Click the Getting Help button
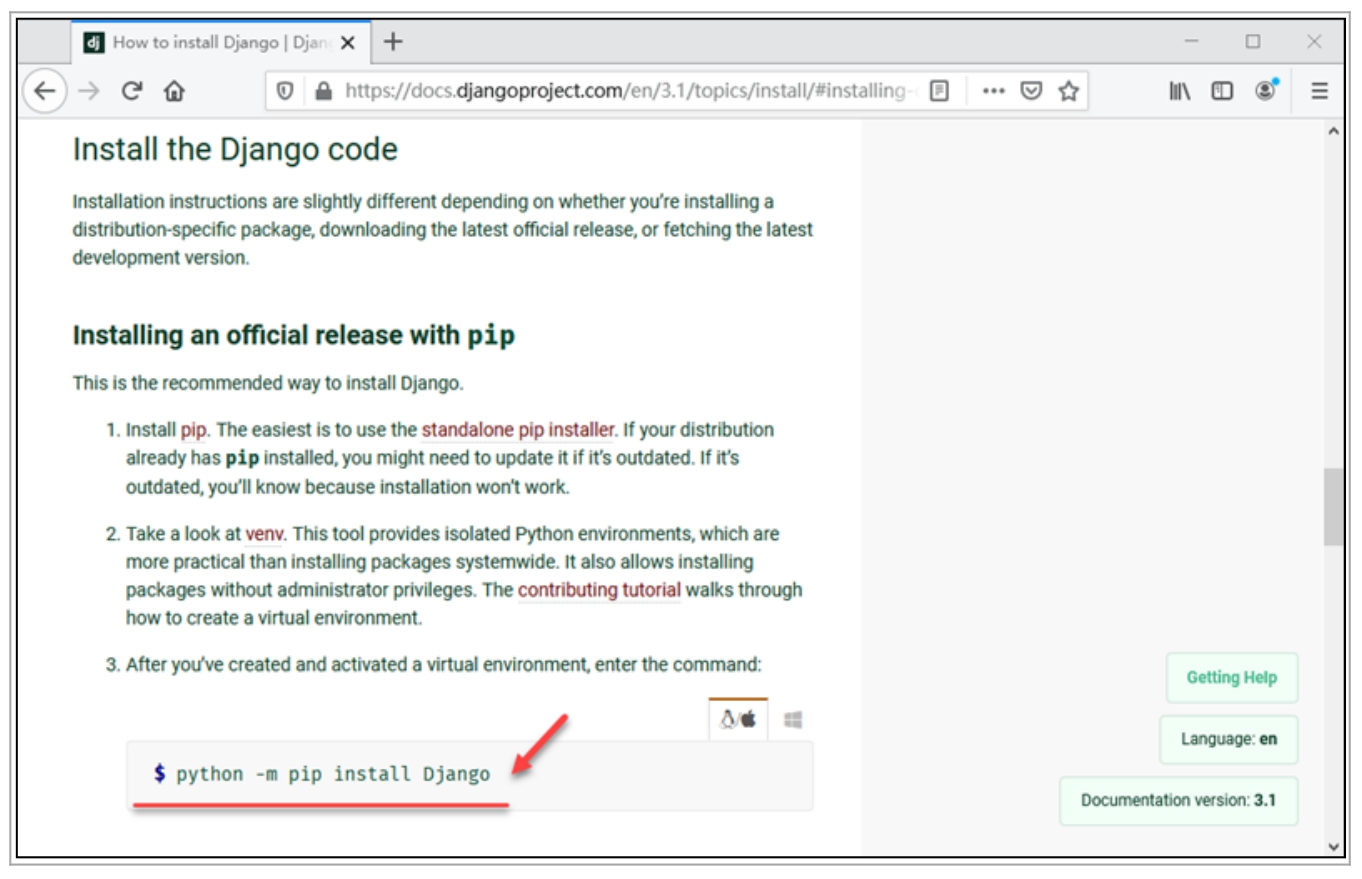The height and width of the screenshot is (879, 1362). pos(1231,678)
